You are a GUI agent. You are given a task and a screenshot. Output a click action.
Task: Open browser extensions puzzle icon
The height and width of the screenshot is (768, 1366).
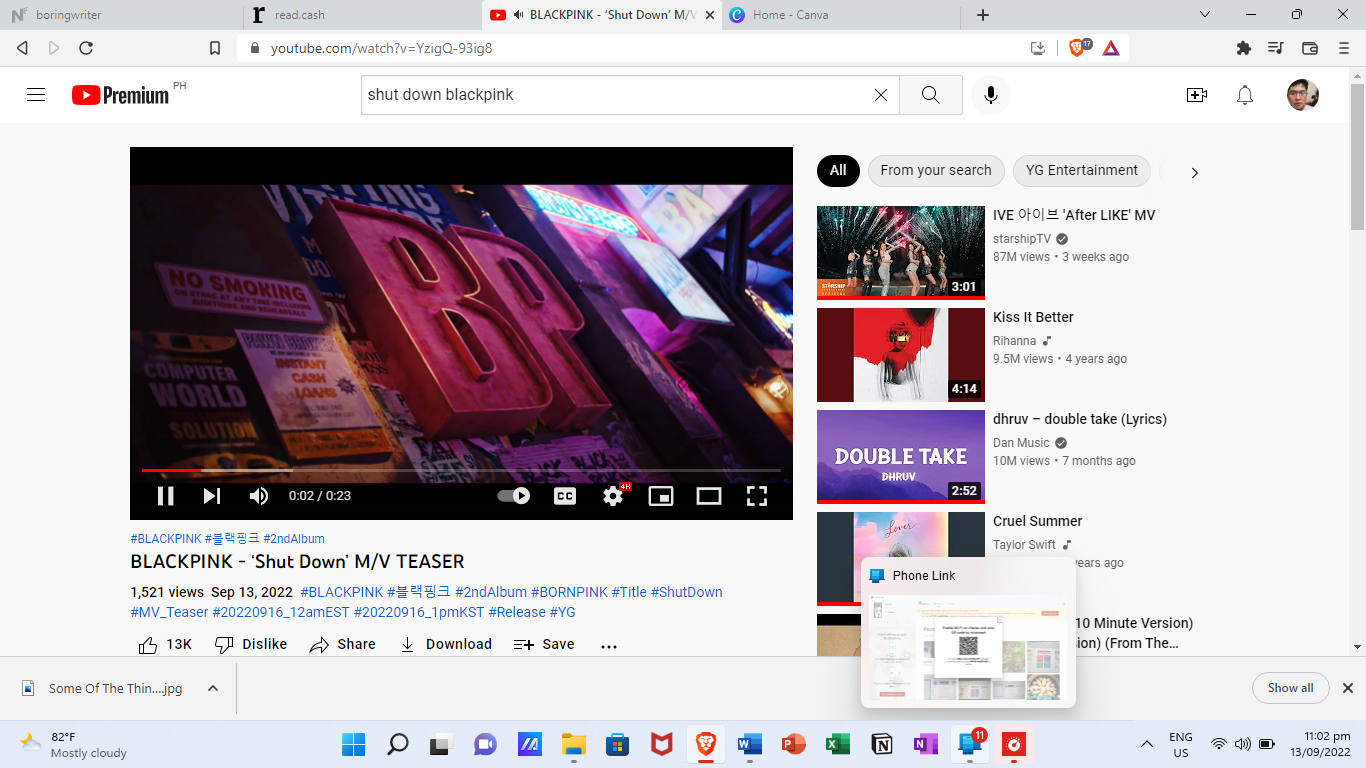click(x=1244, y=48)
